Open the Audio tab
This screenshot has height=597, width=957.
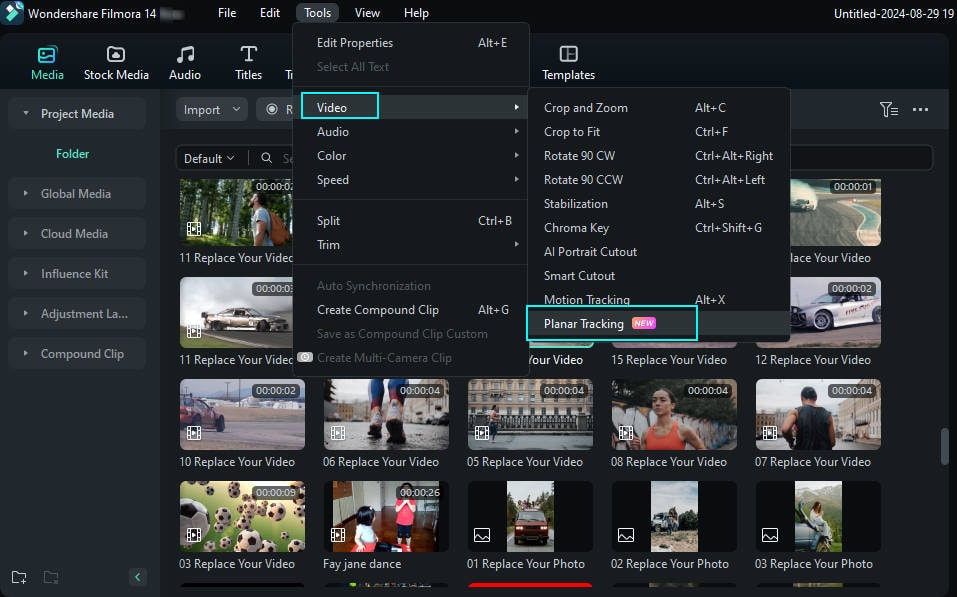pyautogui.click(x=185, y=63)
